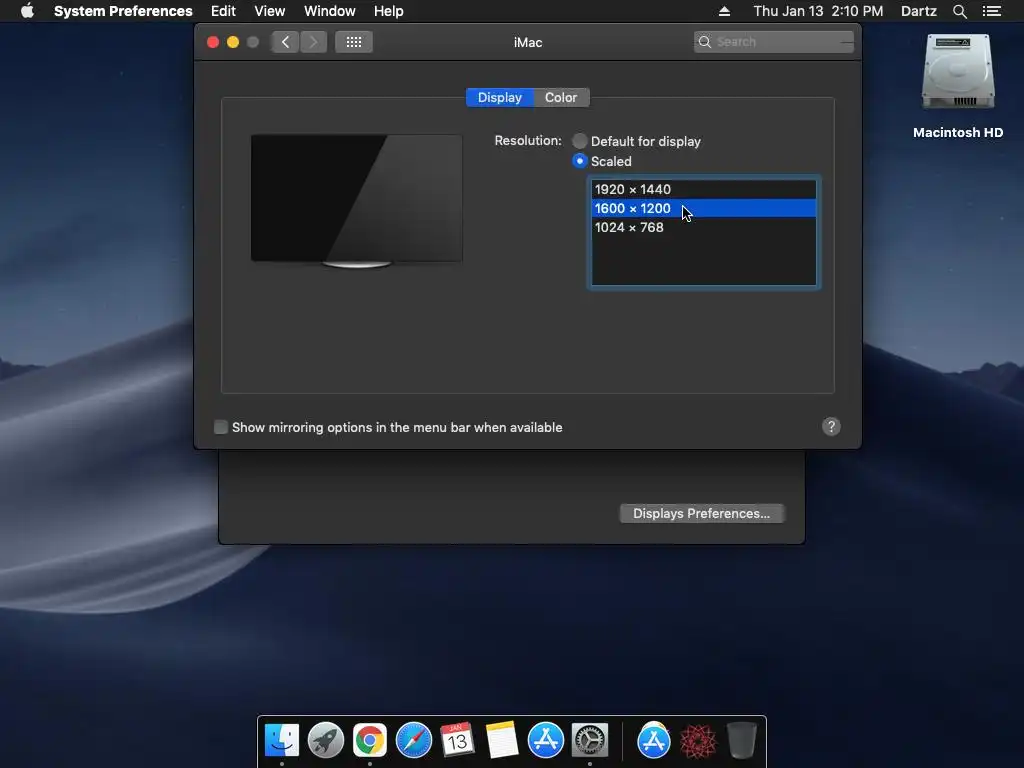Screen dimensions: 1024x768
Task: Click the Search input field
Action: pos(773,42)
